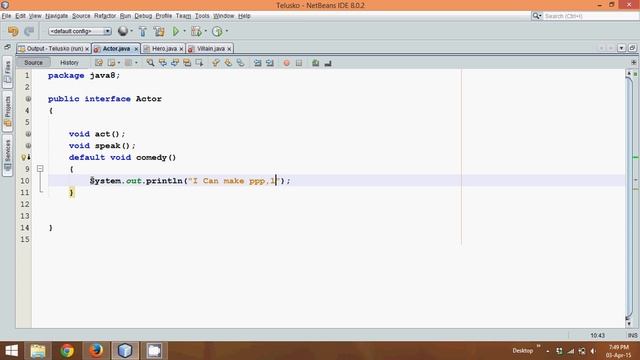The height and width of the screenshot is (360, 640).
Task: Switch editor to History view
Action: (x=69, y=62)
